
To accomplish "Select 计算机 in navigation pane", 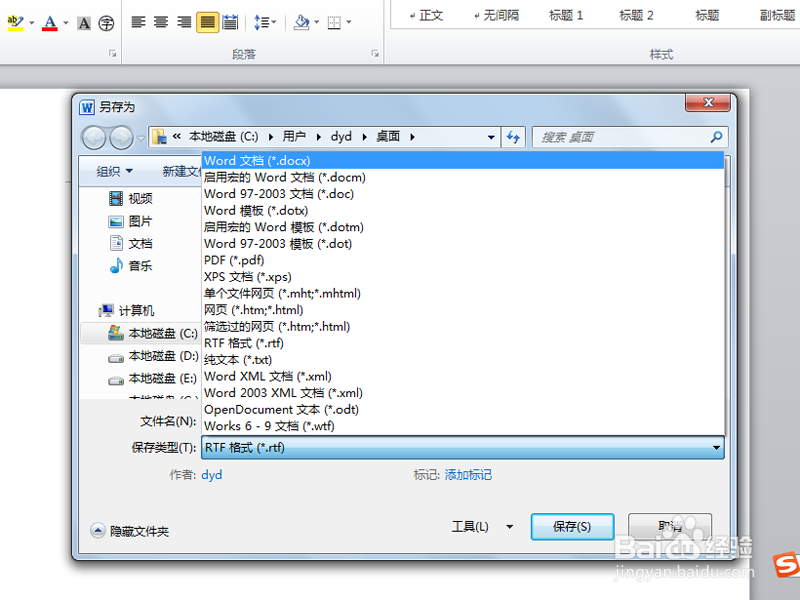I will point(127,310).
